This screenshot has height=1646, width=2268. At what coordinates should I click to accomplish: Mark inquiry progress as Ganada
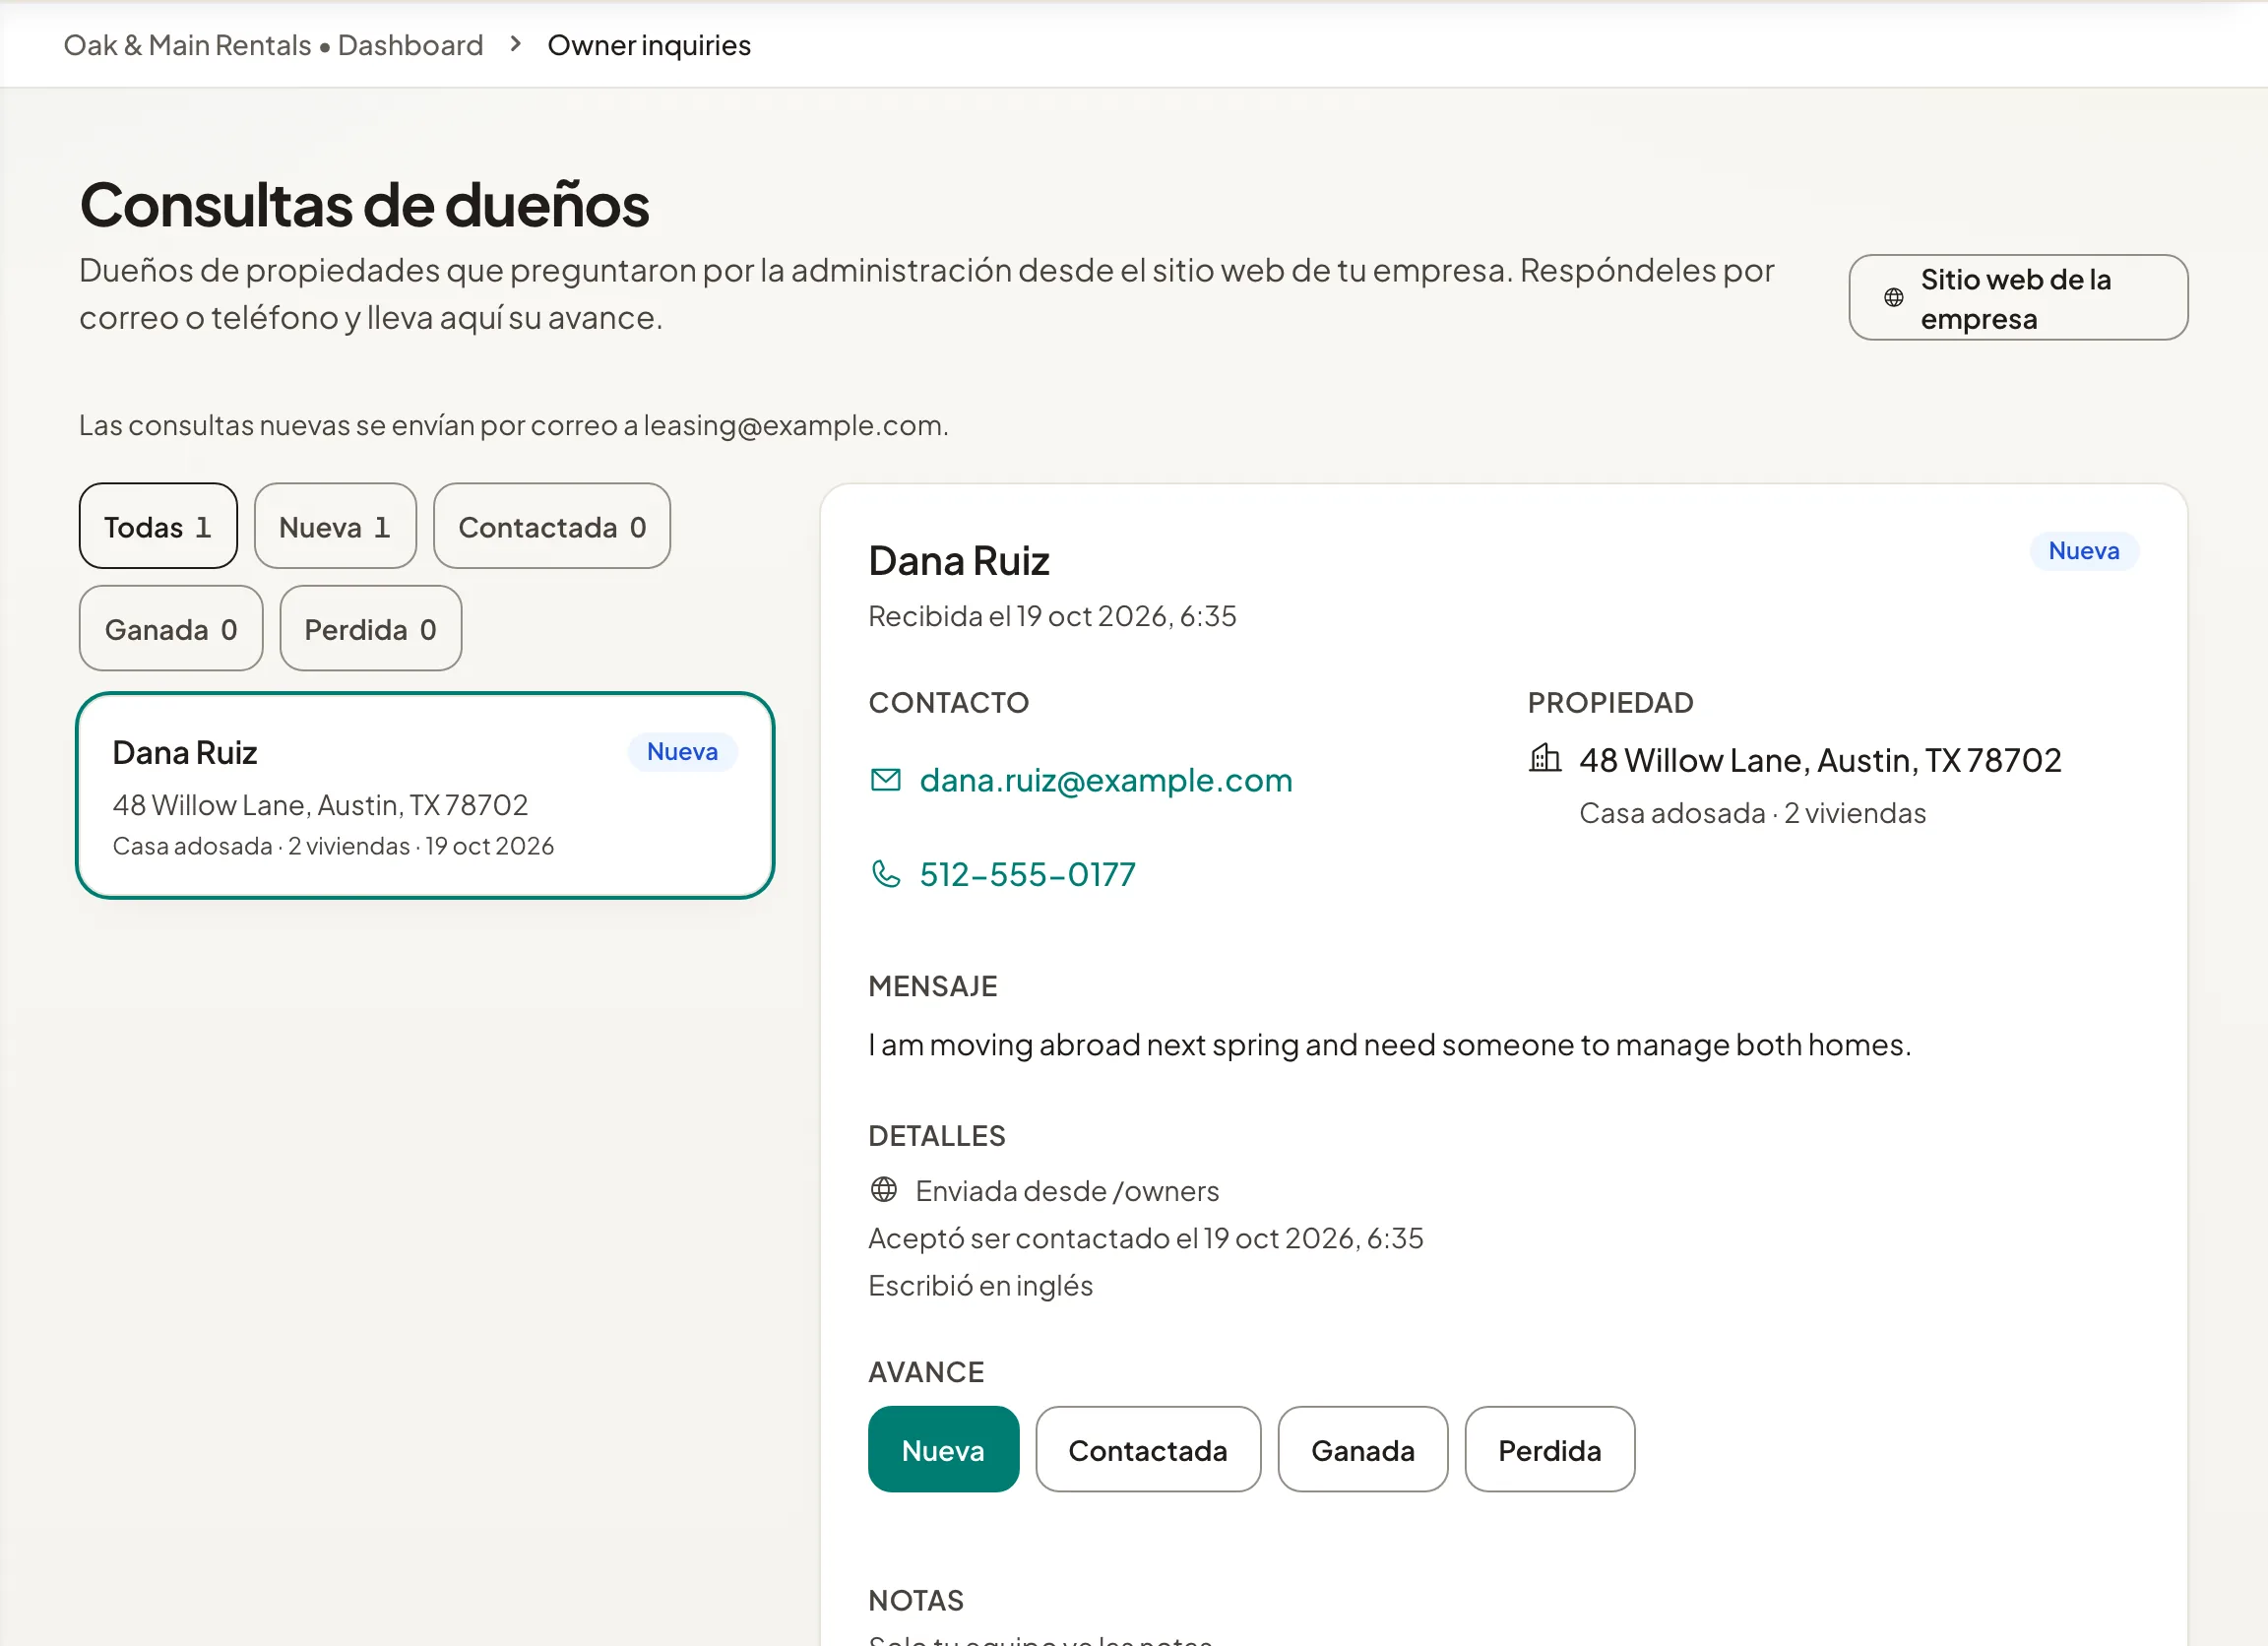(1362, 1449)
